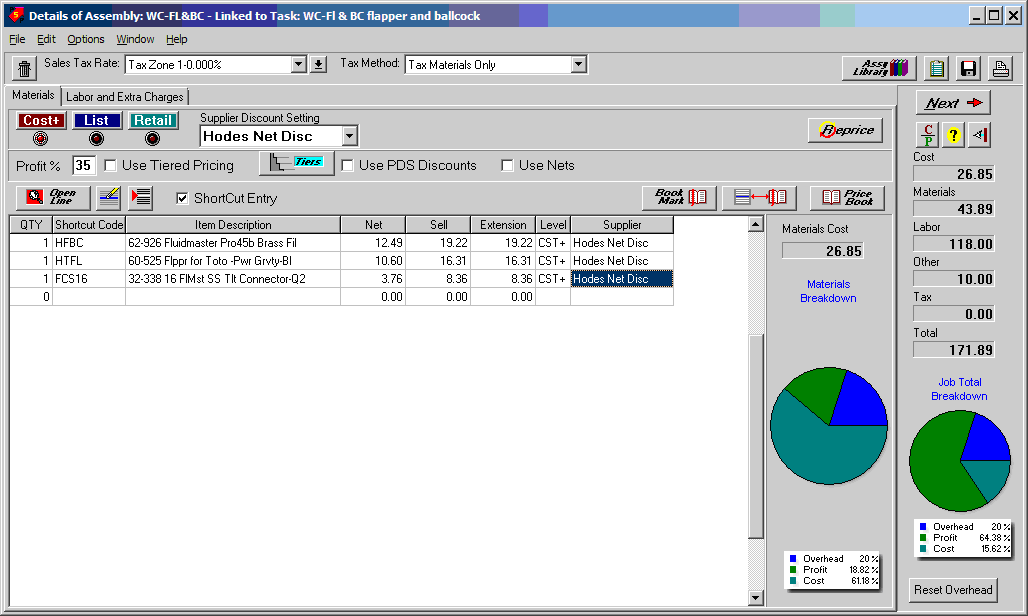Open the Supplier Discount Setting dropdown
1028x616 pixels.
point(349,136)
